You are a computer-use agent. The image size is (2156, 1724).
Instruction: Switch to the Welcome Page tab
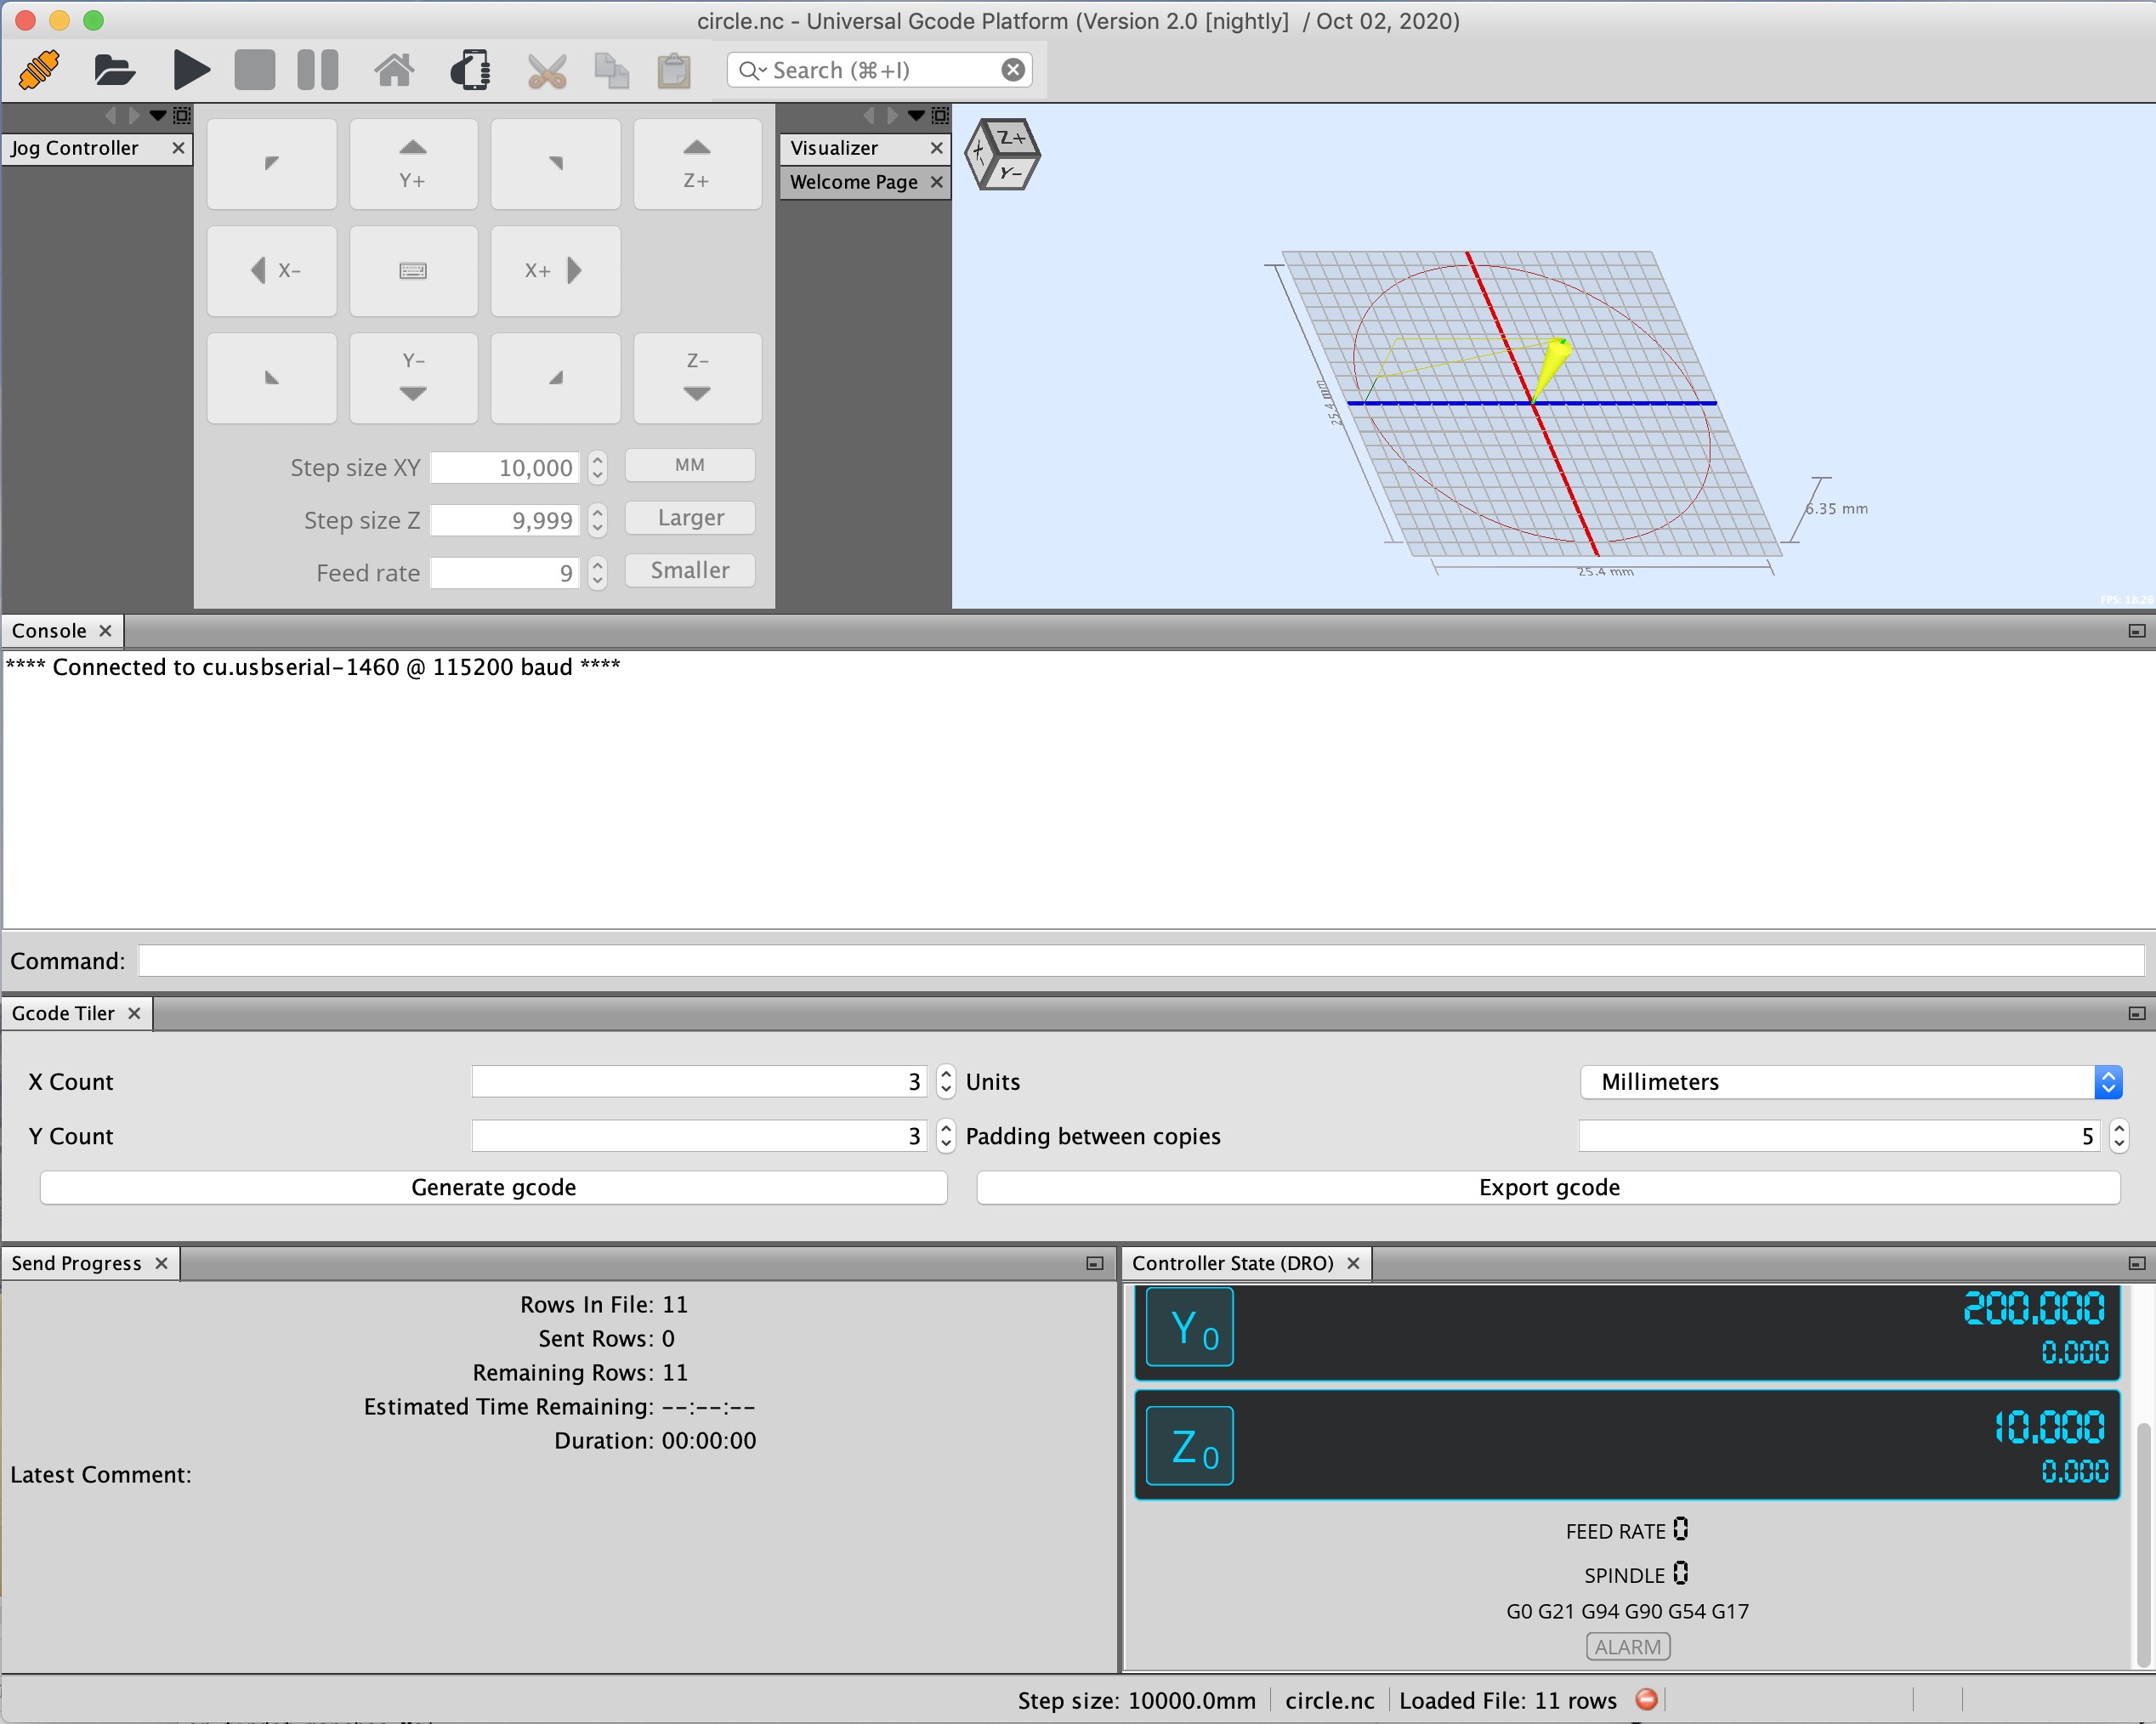[x=853, y=182]
